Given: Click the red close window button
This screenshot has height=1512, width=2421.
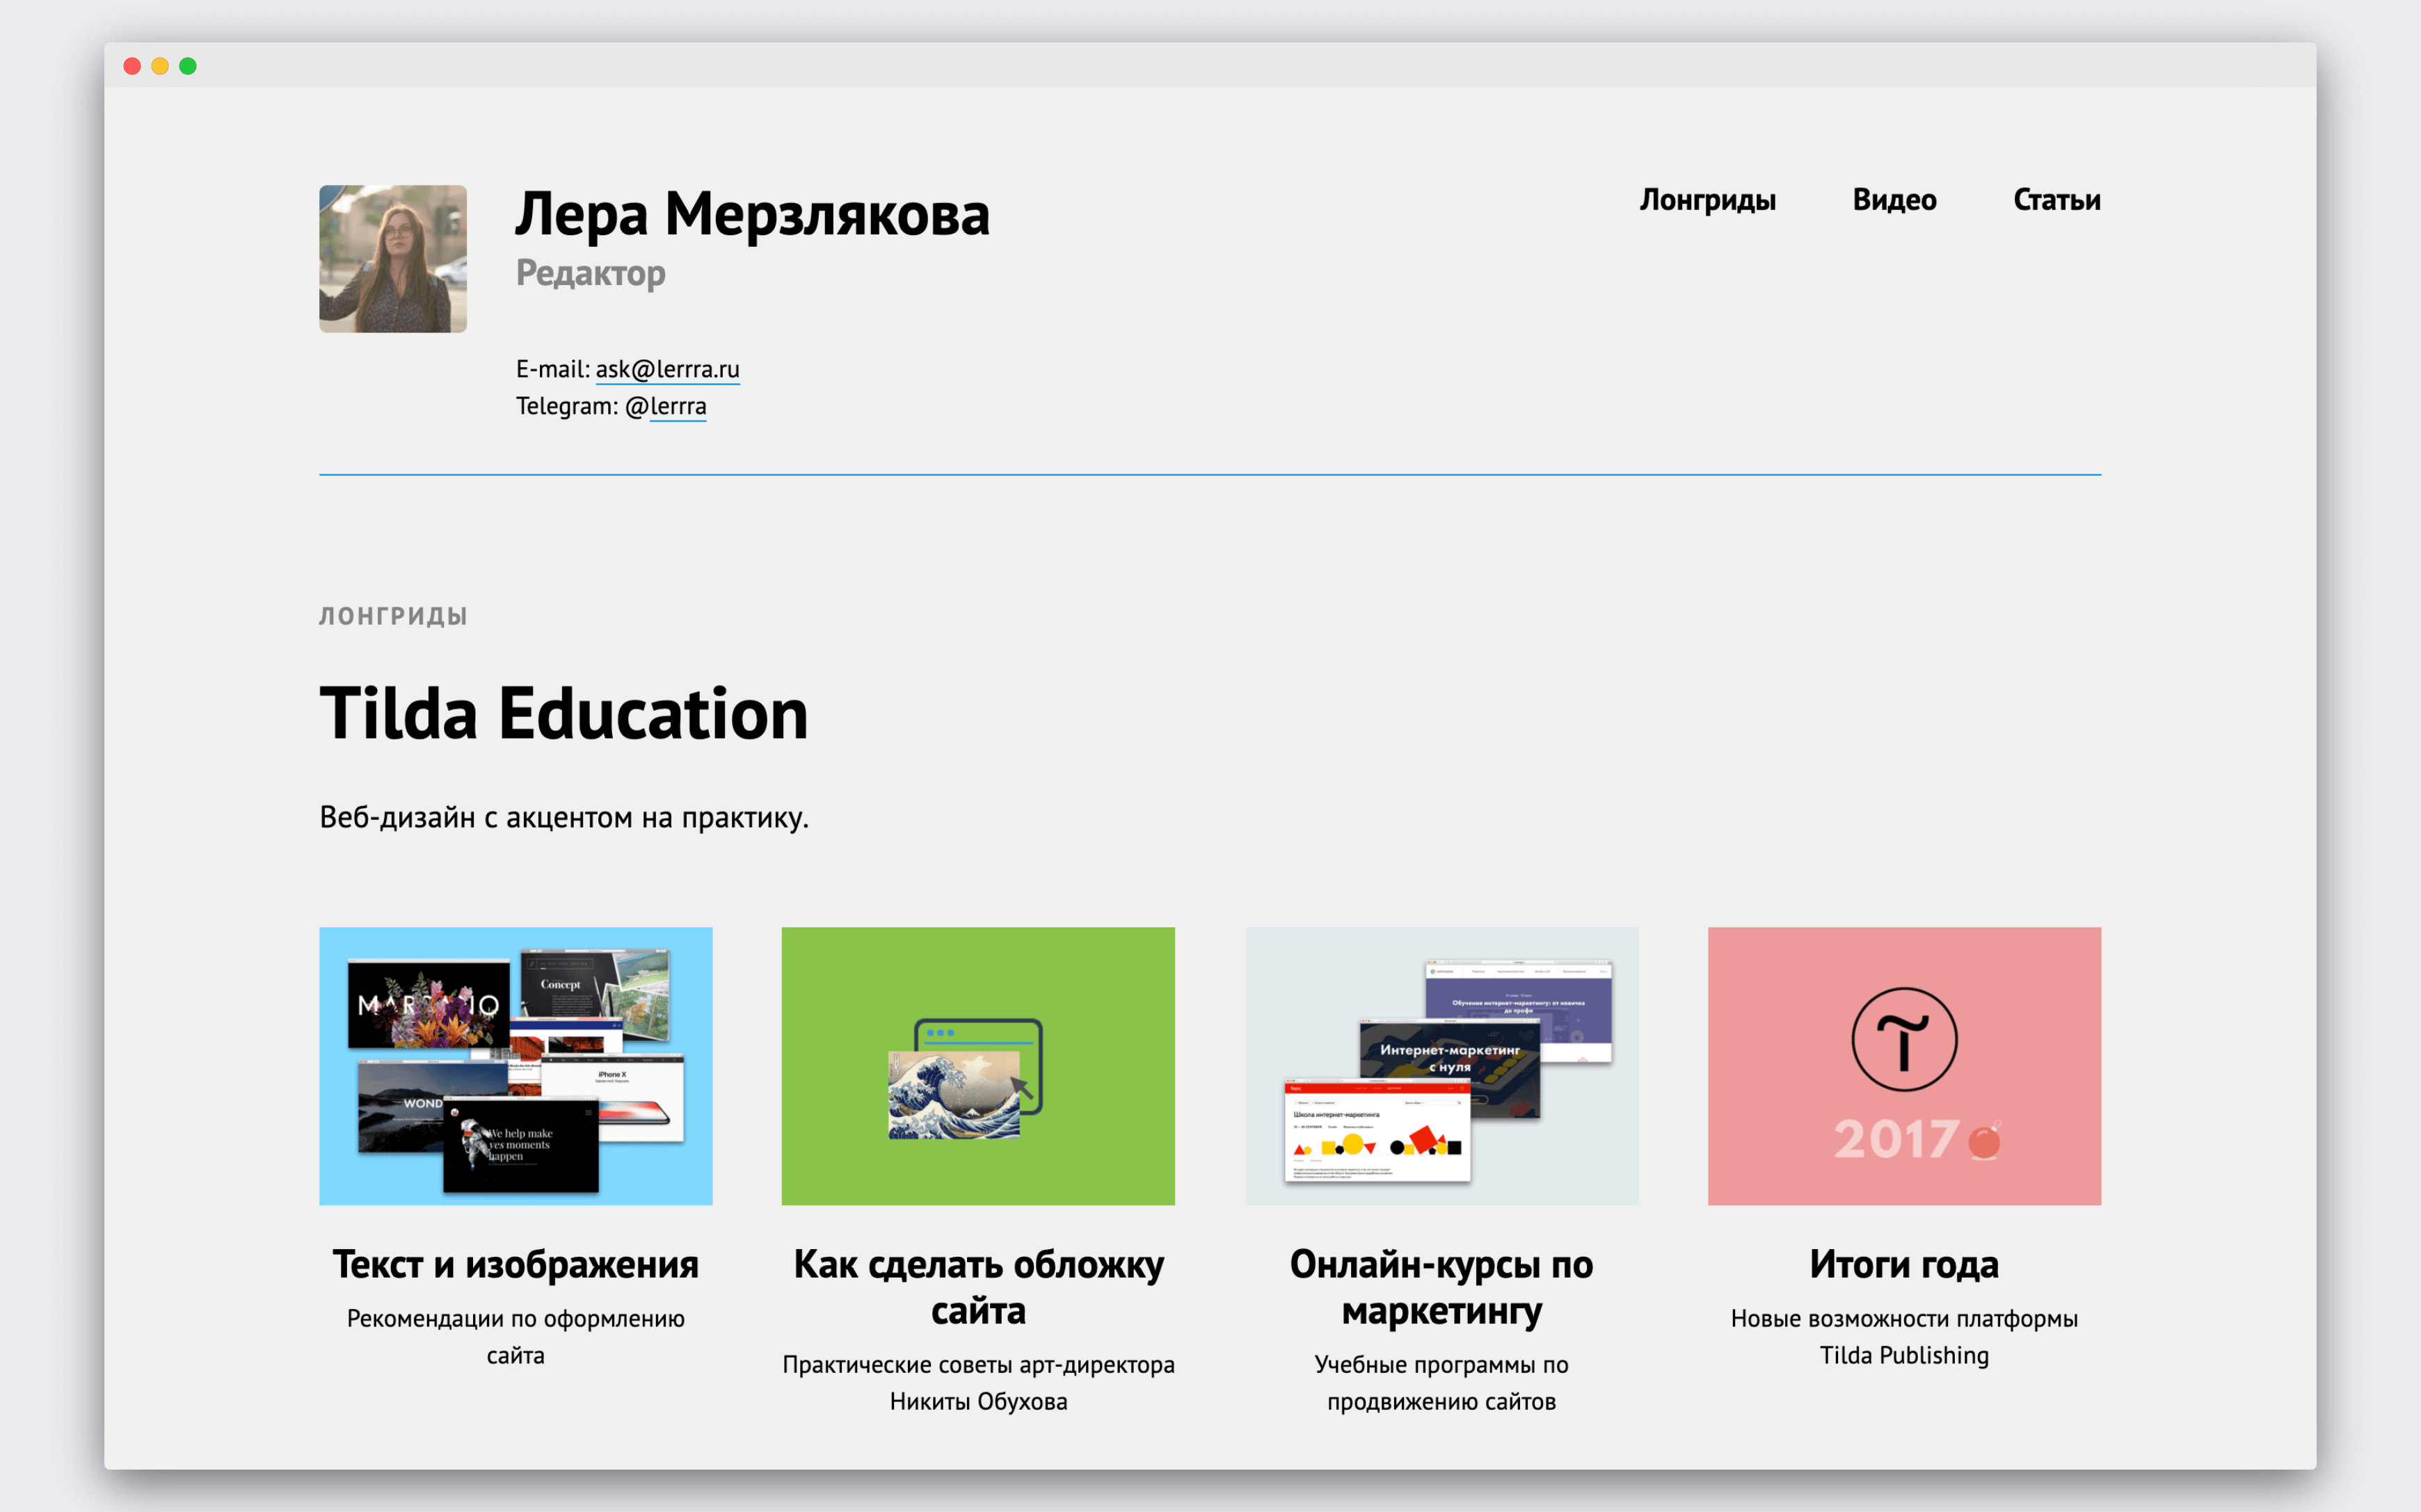Looking at the screenshot, I should point(132,66).
